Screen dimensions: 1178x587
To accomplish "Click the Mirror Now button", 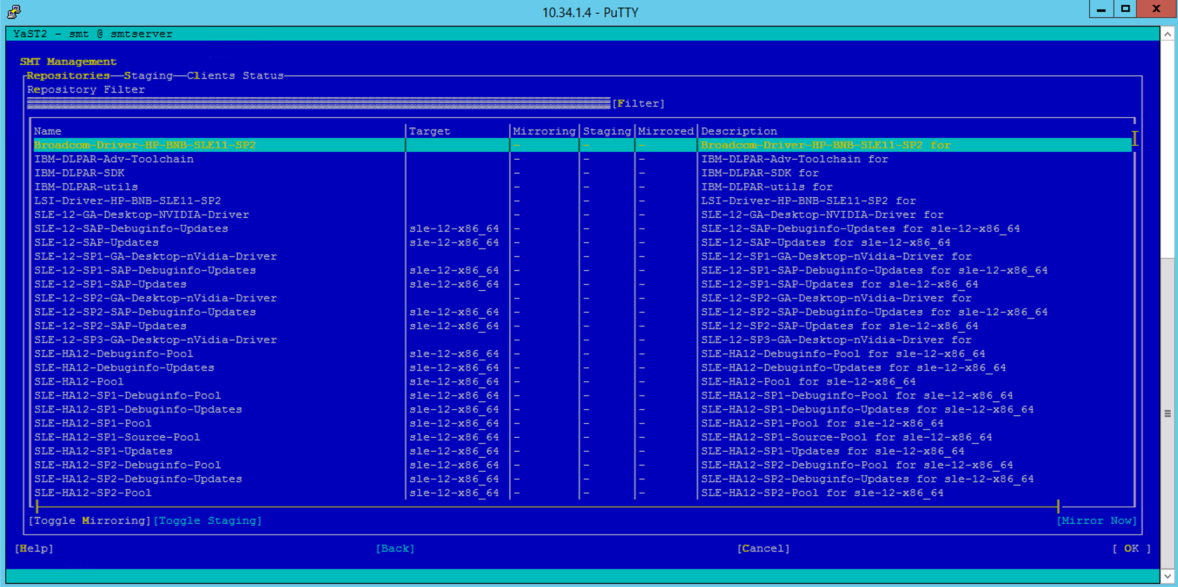I will (x=1097, y=521).
